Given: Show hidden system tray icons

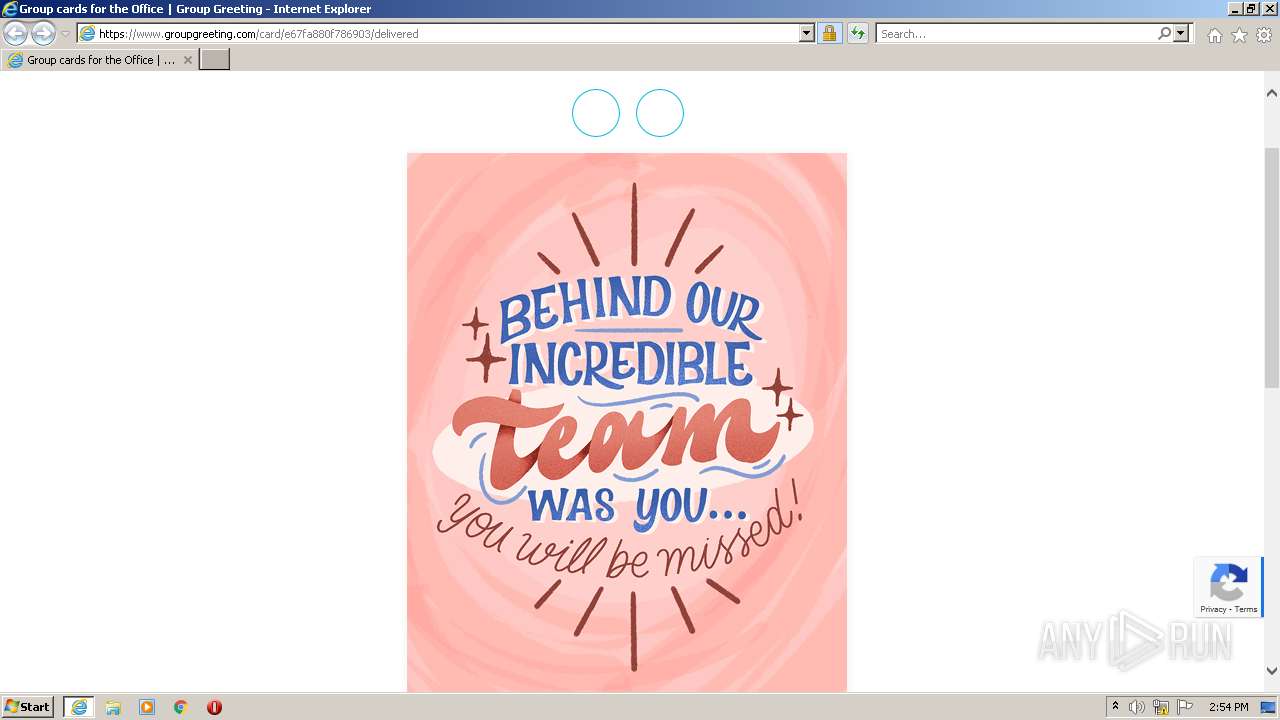Looking at the screenshot, I should [1115, 707].
